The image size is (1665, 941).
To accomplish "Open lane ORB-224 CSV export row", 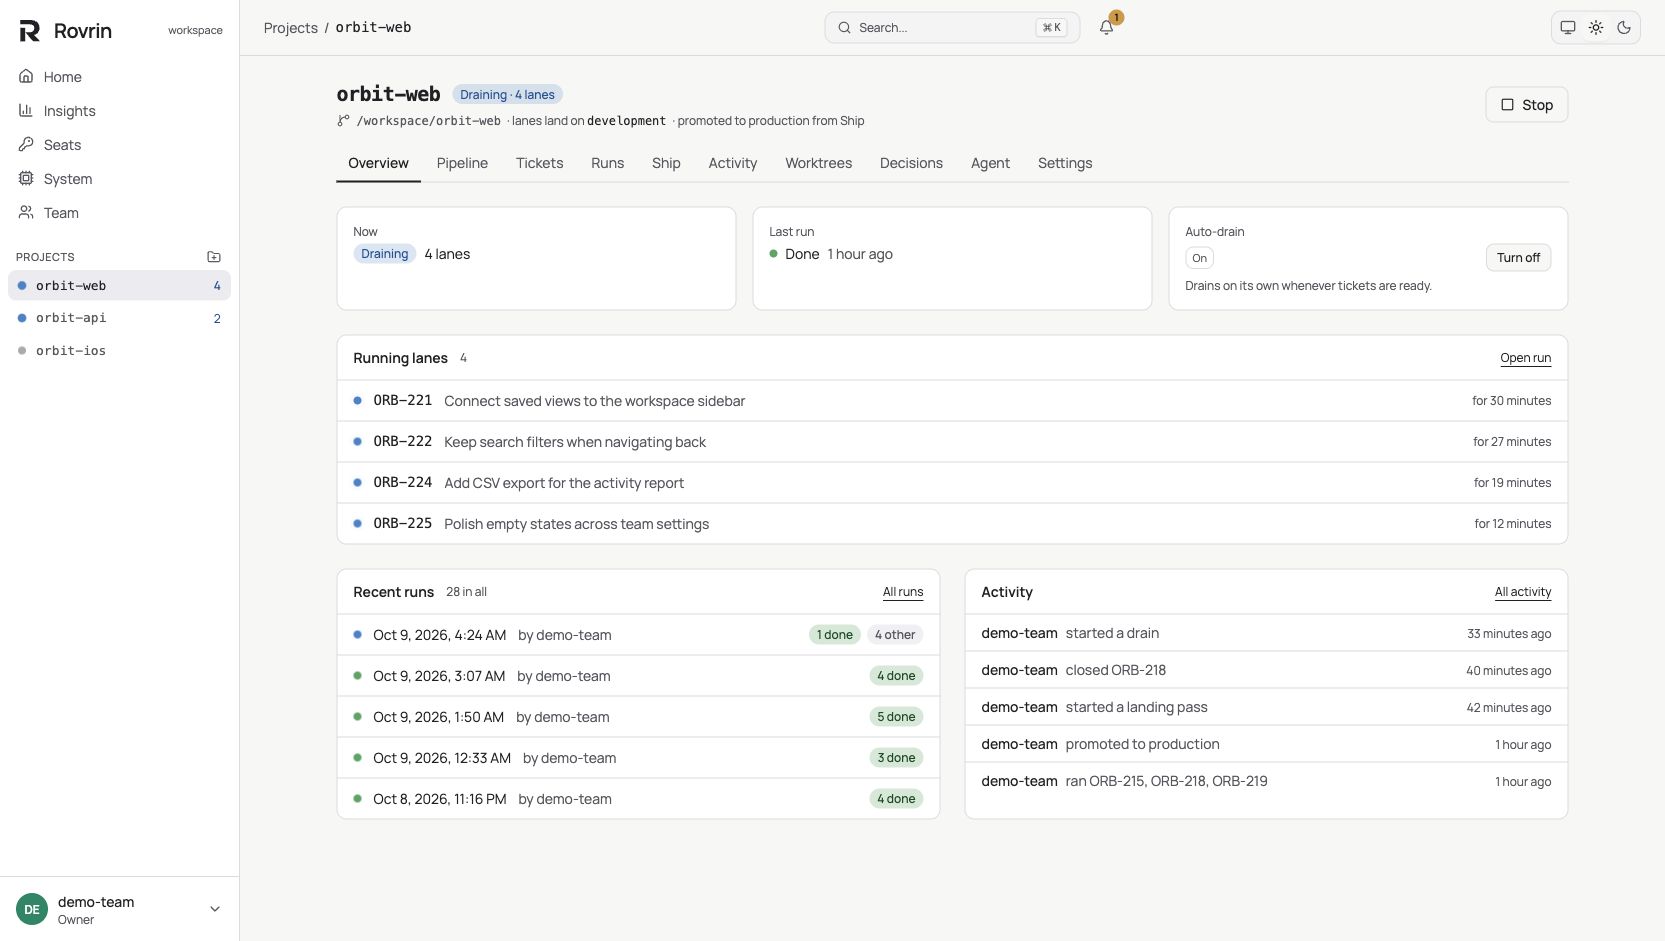I will [x=952, y=483].
